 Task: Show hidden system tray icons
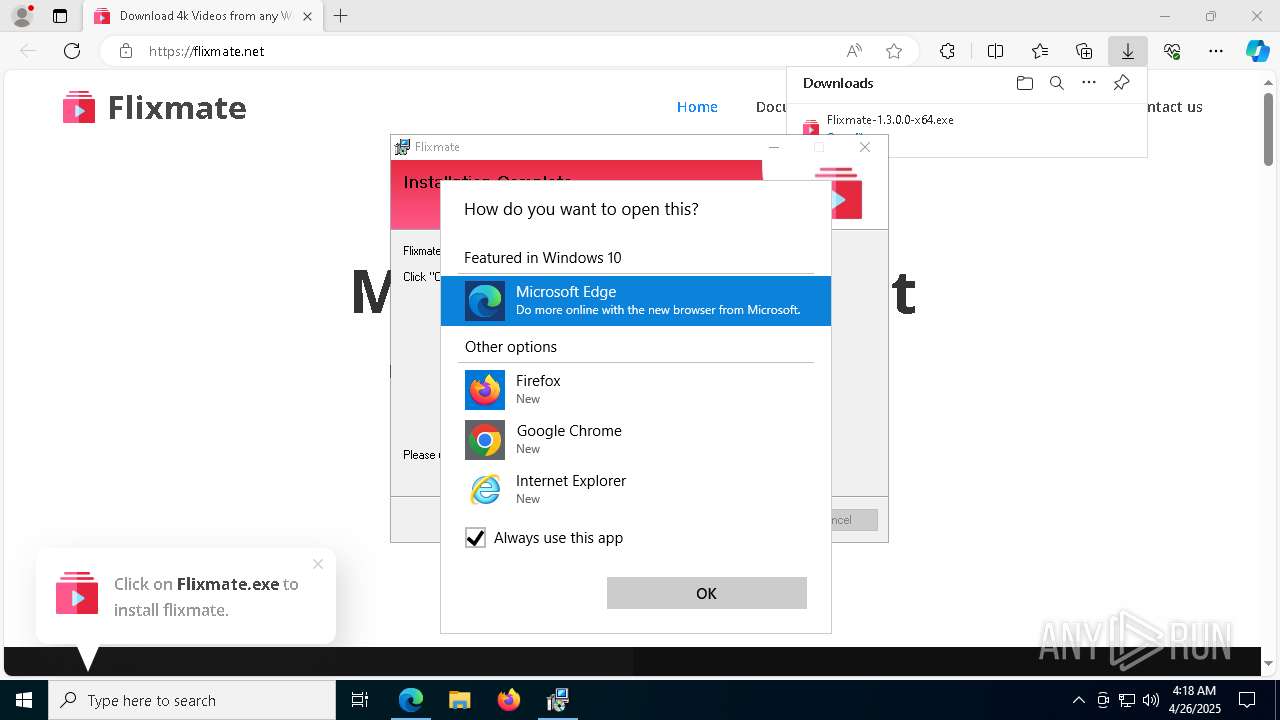click(1078, 700)
